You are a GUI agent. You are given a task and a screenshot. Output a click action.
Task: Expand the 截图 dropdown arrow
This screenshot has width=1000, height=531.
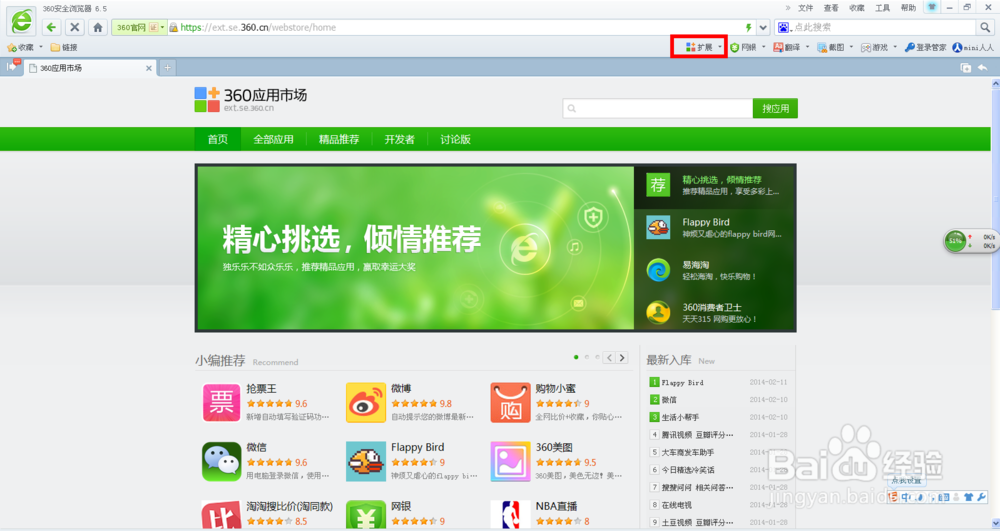pos(851,47)
